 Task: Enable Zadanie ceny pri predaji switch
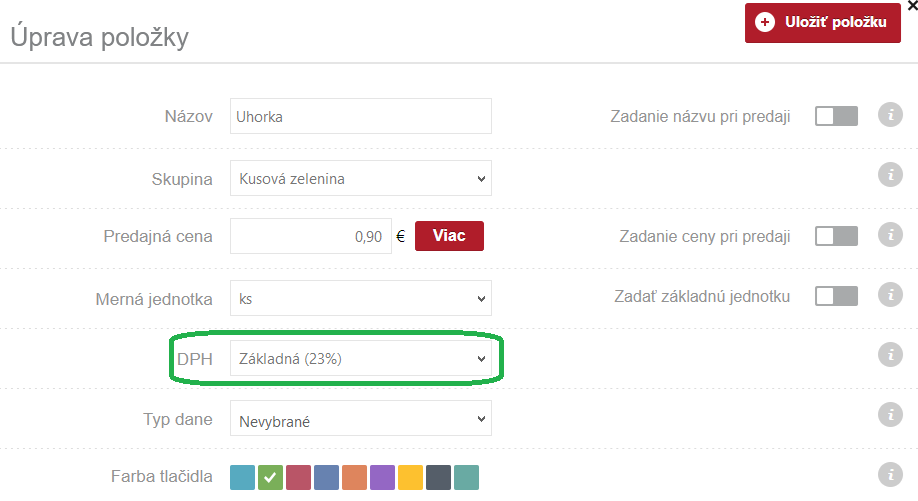pos(836,236)
